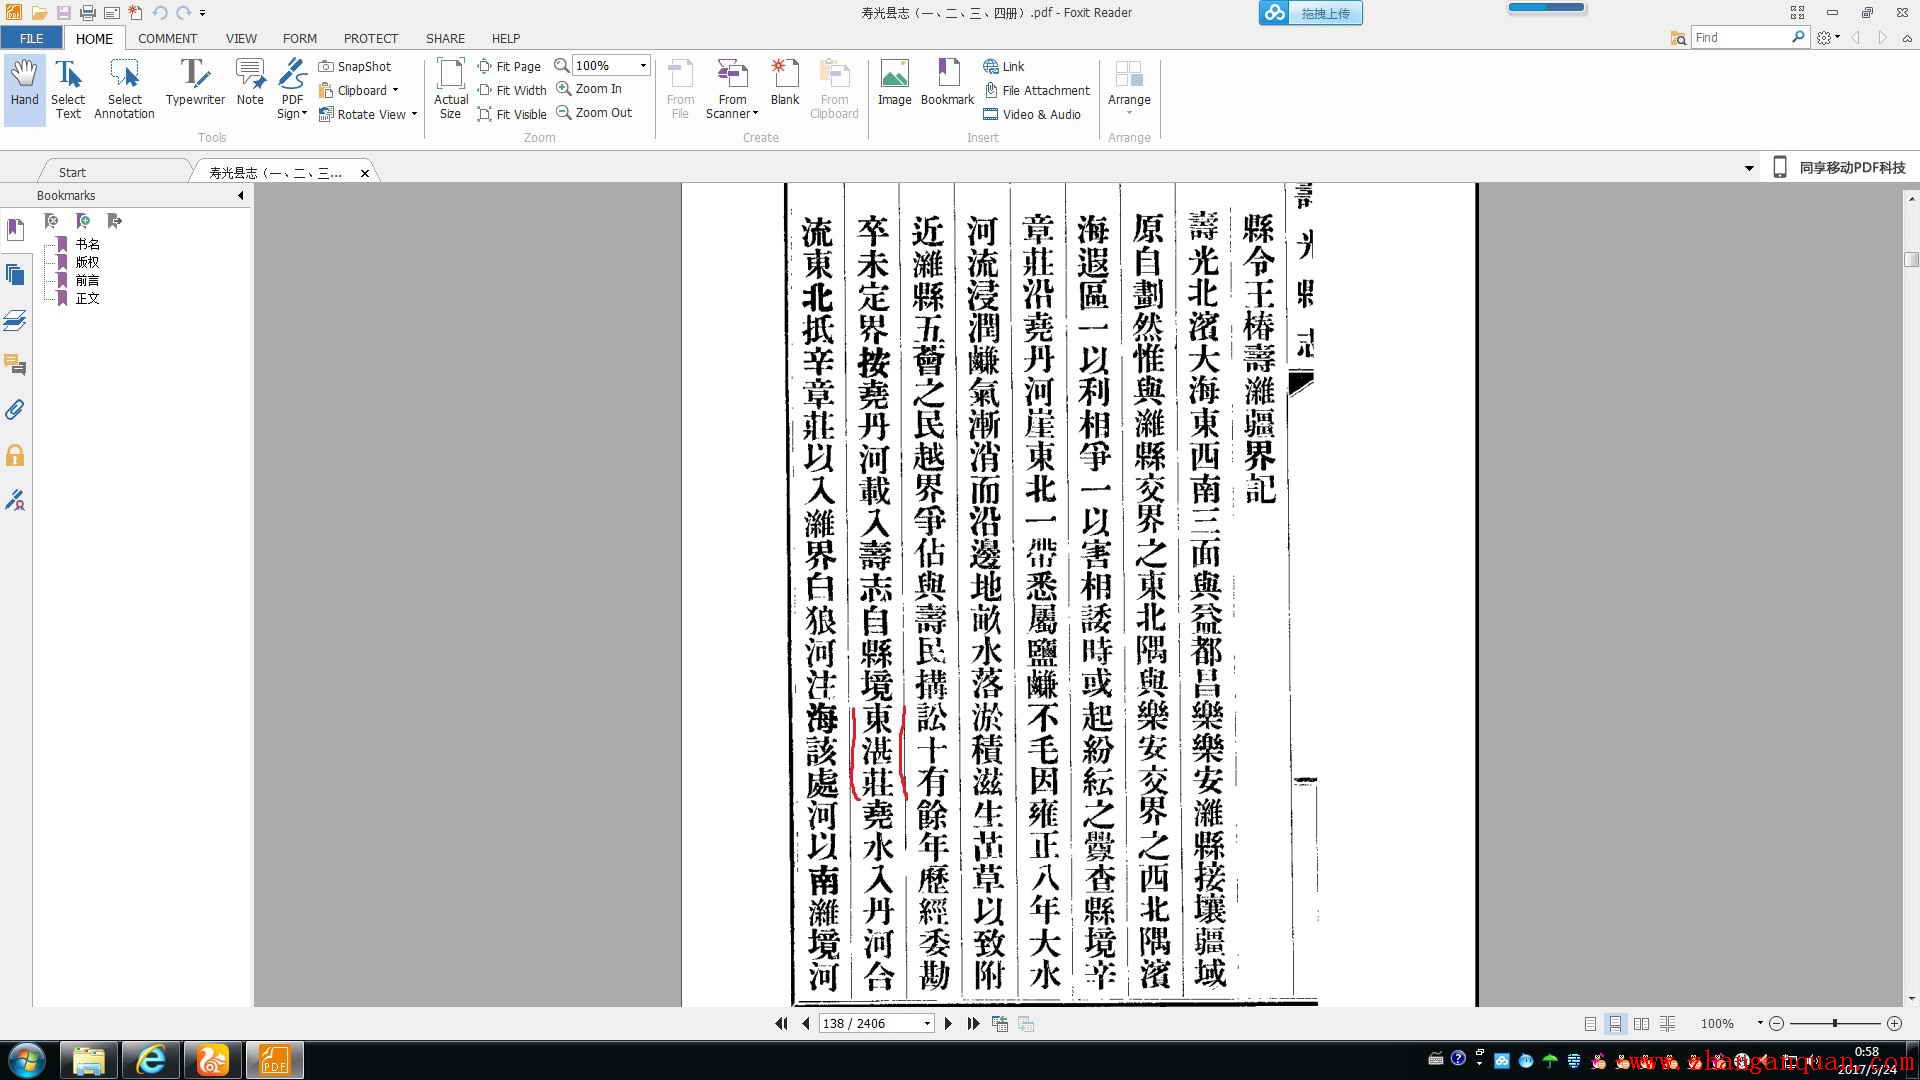The width and height of the screenshot is (1920, 1080).
Task: Switch to the FORM tab
Action: [x=300, y=38]
